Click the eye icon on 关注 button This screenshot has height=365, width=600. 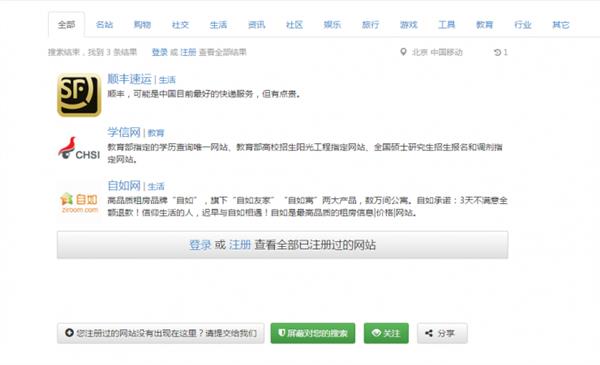pos(377,333)
